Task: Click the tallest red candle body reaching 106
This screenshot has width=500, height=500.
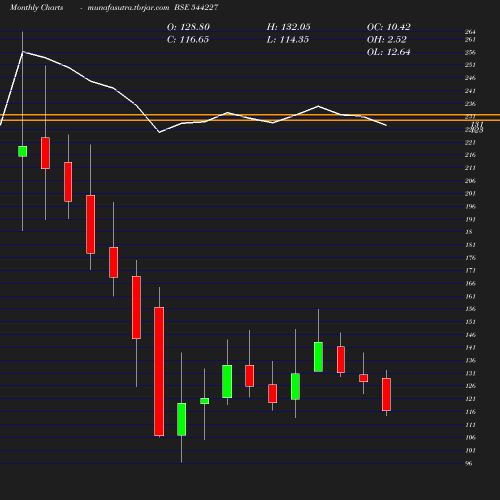Action: [x=159, y=371]
